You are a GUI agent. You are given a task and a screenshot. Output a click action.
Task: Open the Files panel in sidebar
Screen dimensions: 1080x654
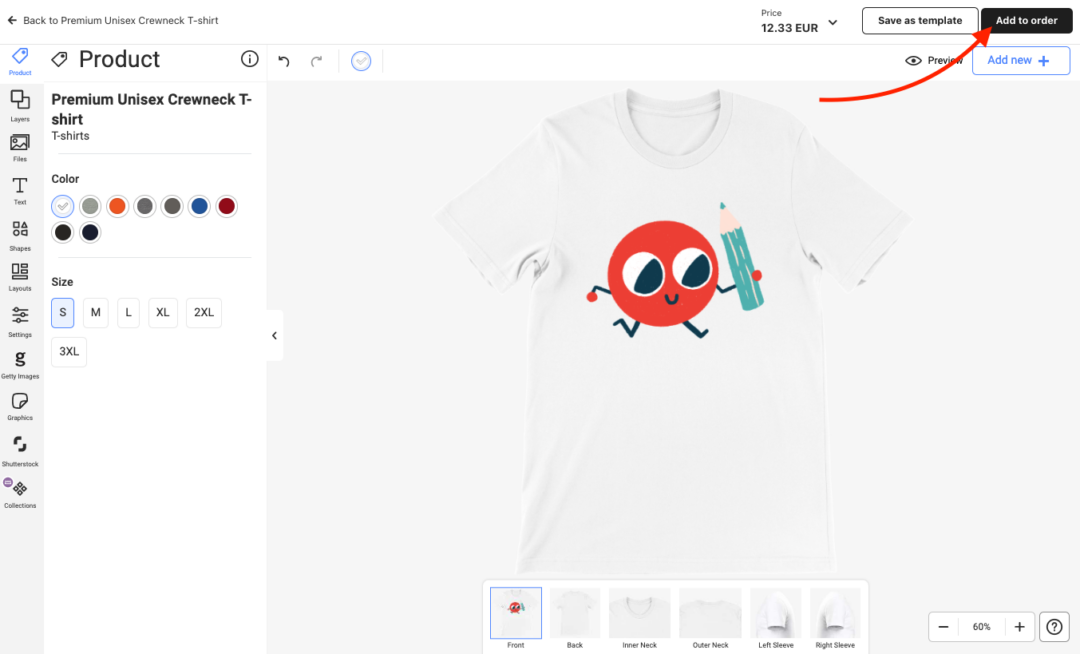coord(20,146)
